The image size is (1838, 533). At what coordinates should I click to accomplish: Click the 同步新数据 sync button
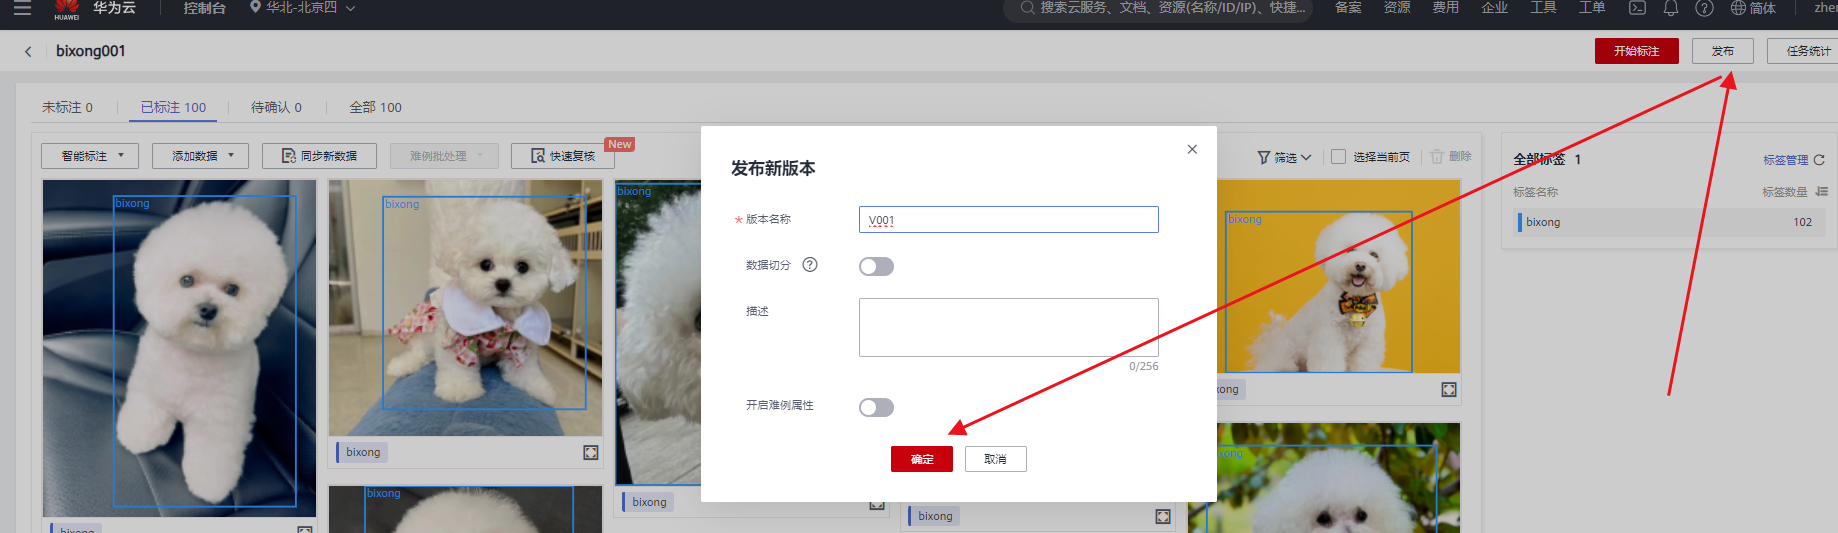pyautogui.click(x=319, y=156)
